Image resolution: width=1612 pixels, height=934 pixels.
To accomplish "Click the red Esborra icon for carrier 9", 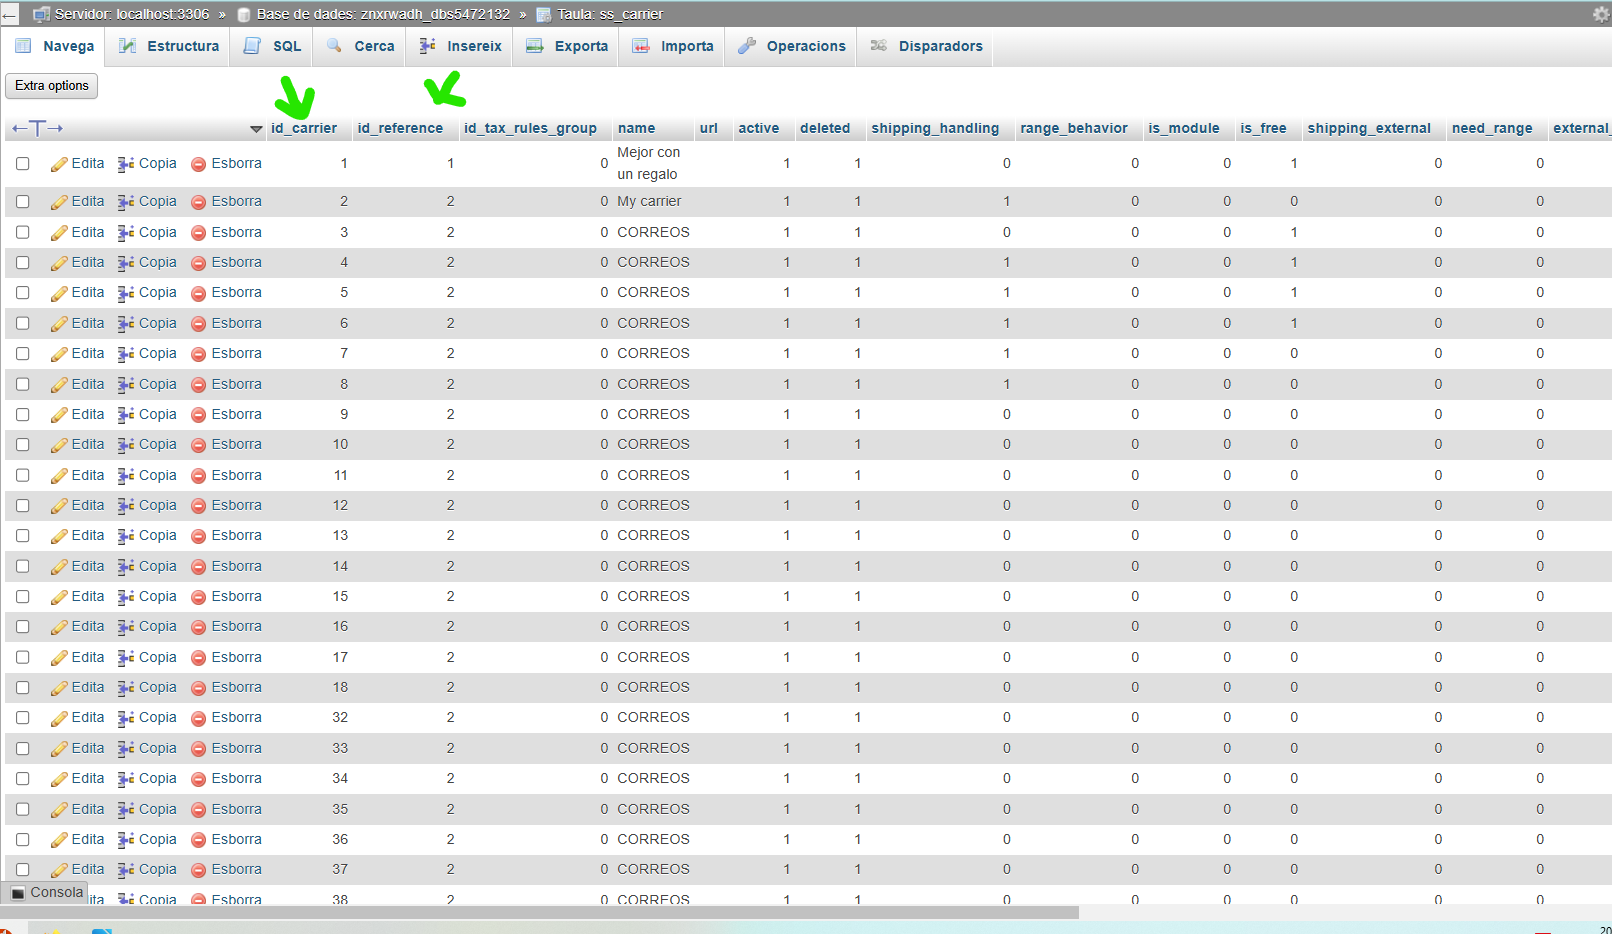I will point(198,415).
